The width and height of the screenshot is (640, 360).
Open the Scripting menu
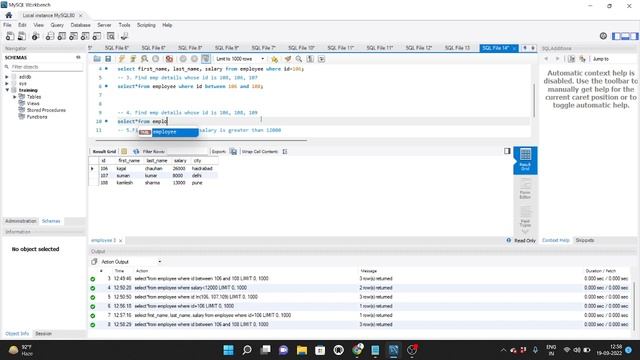(x=146, y=25)
